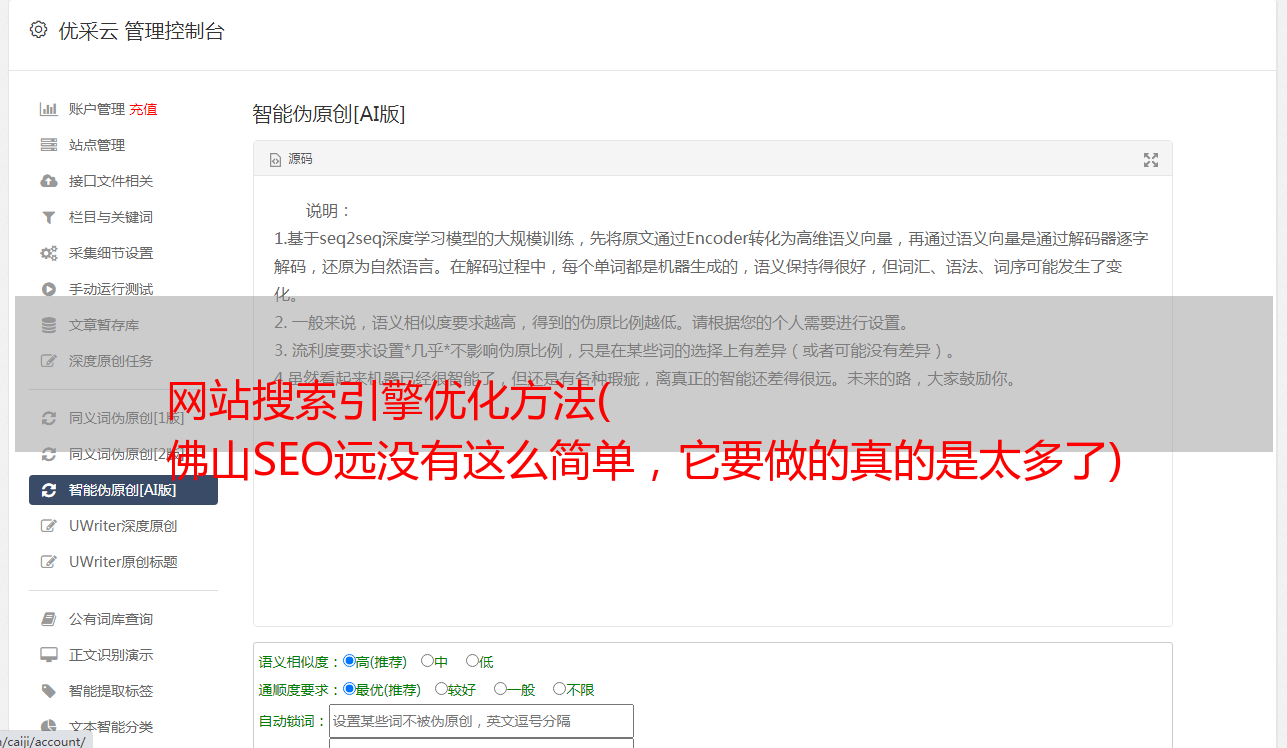Go to 文本智能分类 page

[x=111, y=727]
